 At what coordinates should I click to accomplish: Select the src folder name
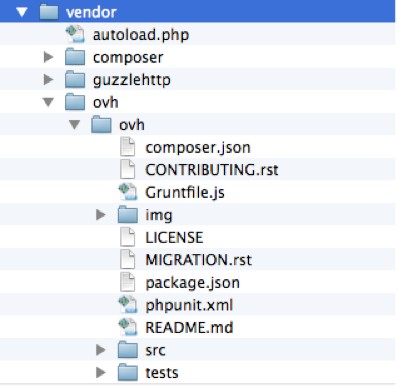(155, 351)
